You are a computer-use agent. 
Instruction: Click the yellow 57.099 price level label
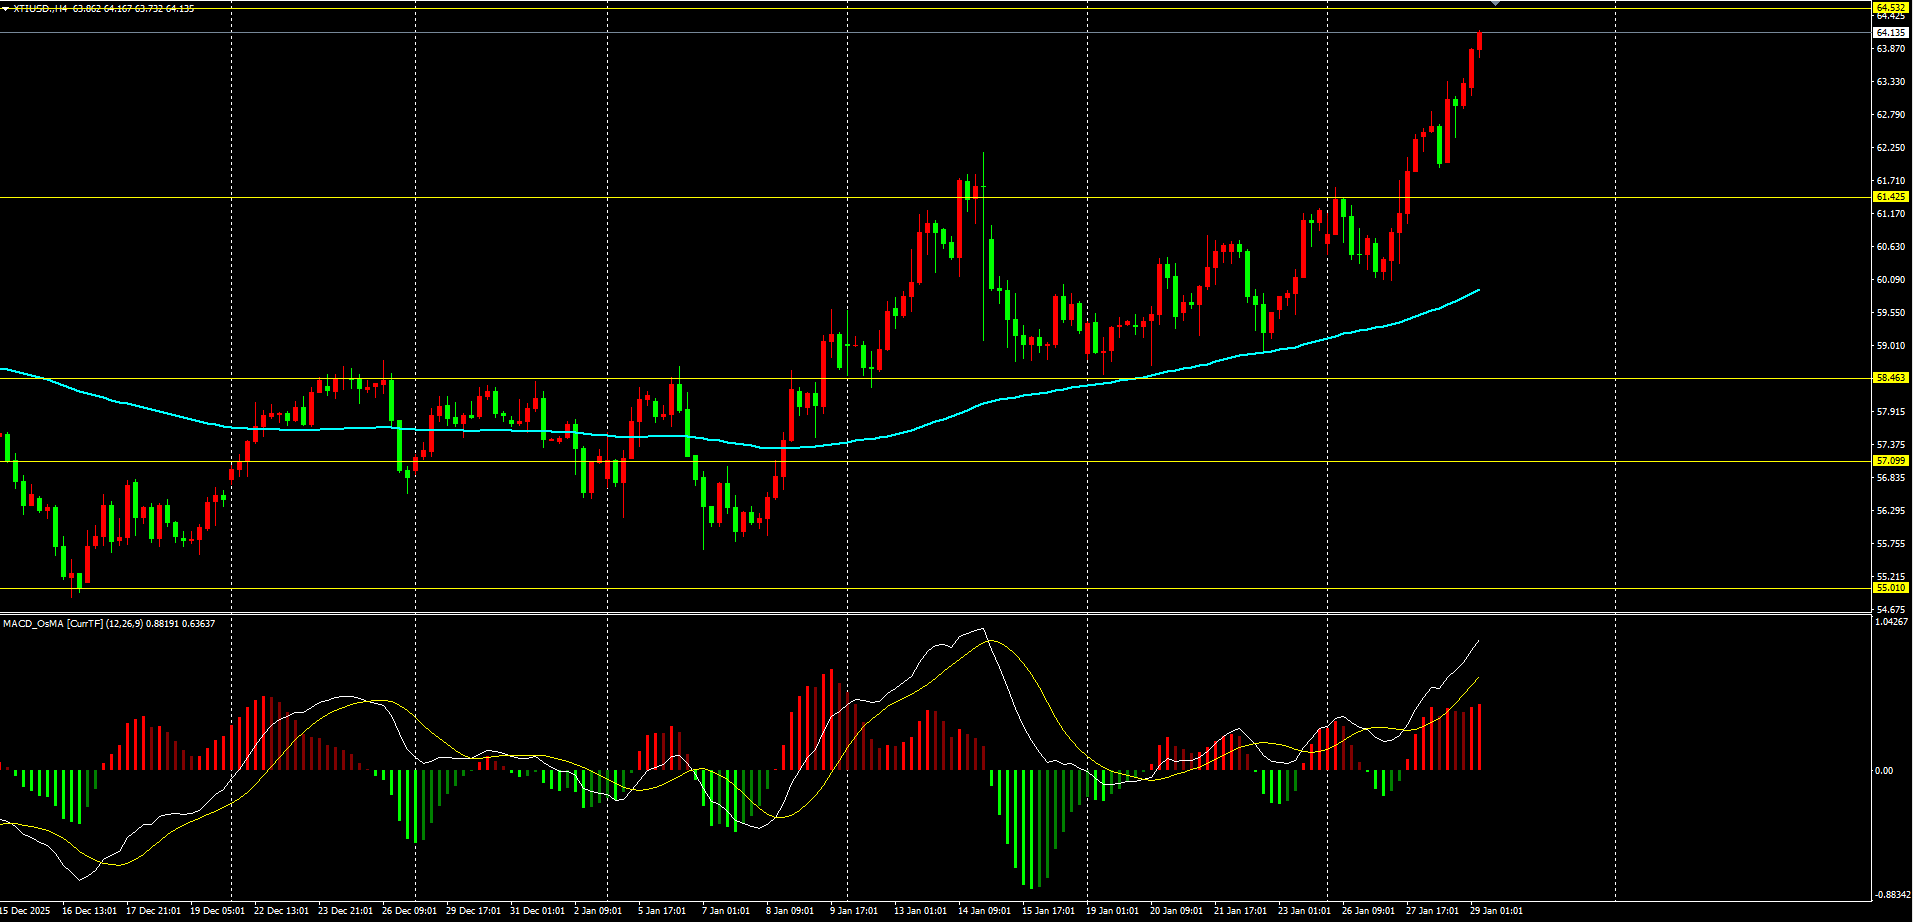coord(1890,461)
